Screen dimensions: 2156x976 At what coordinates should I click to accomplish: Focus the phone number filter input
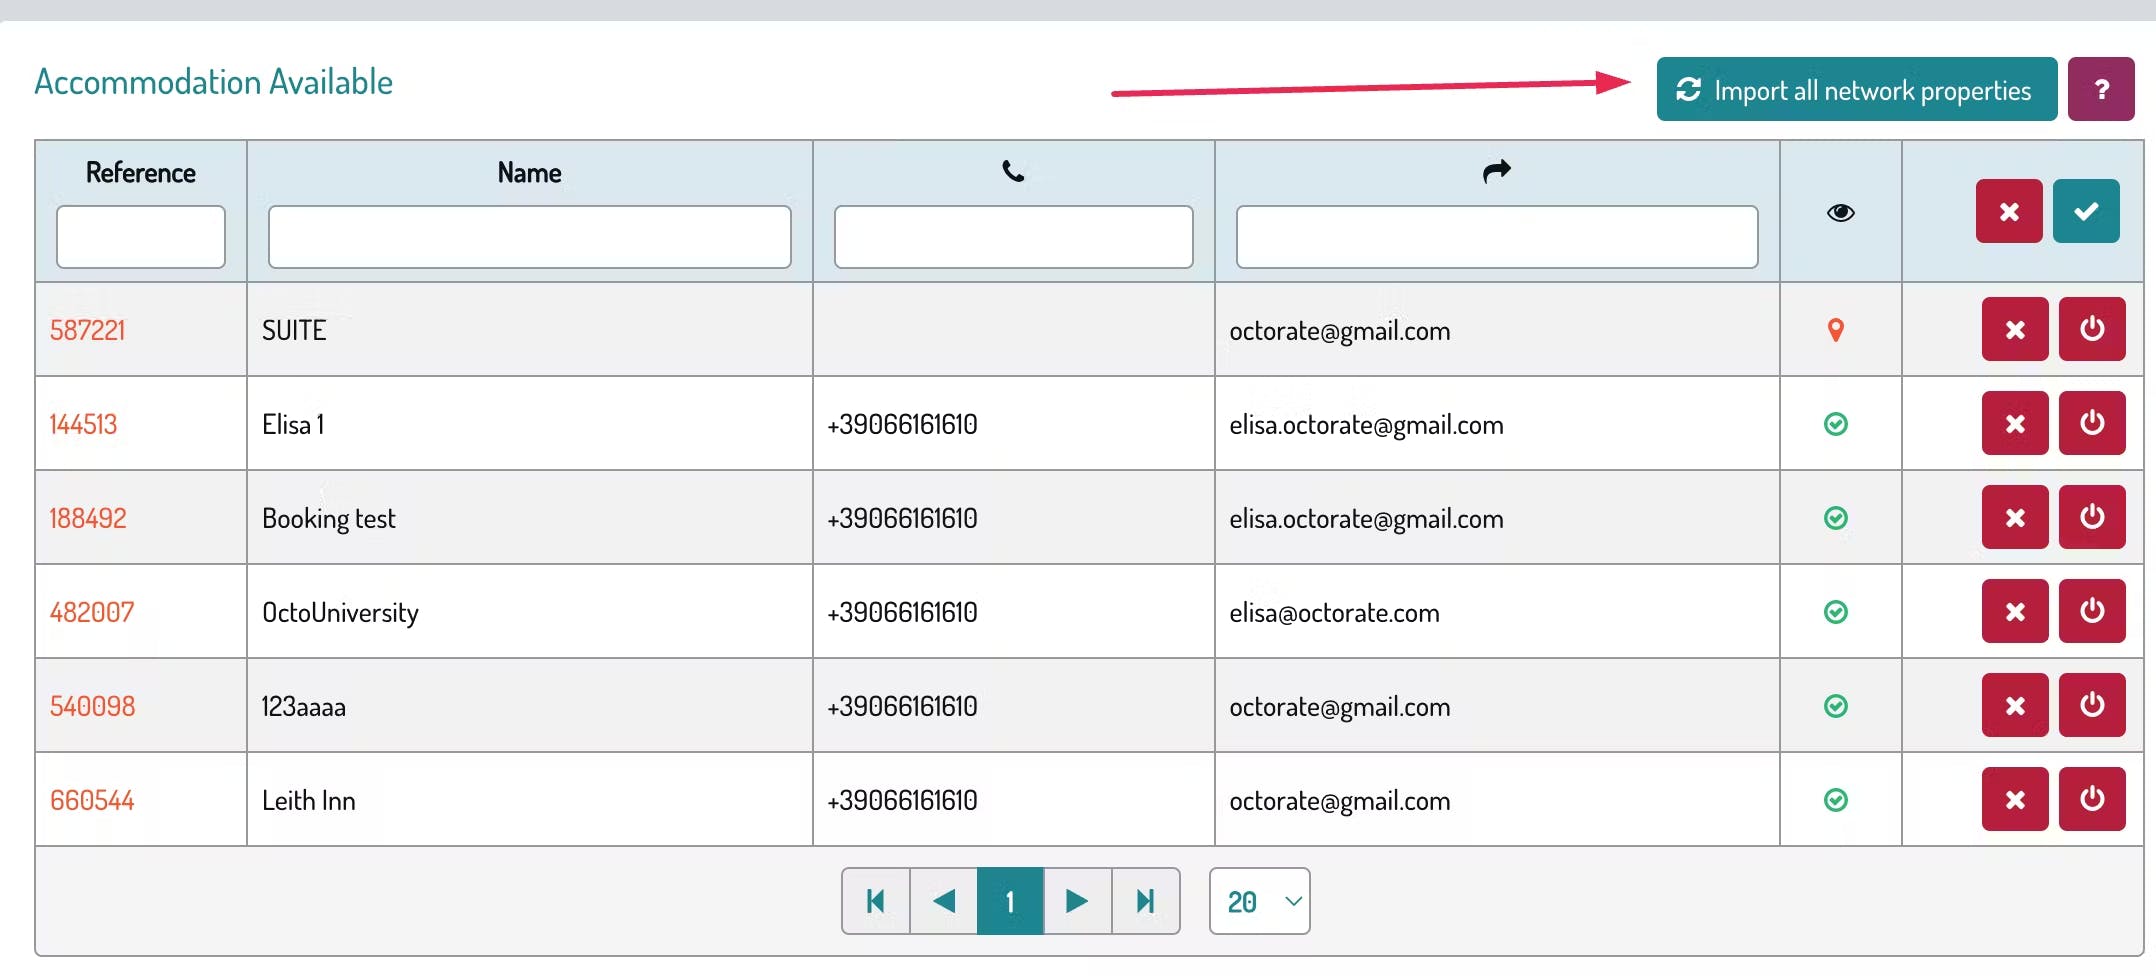click(1014, 237)
